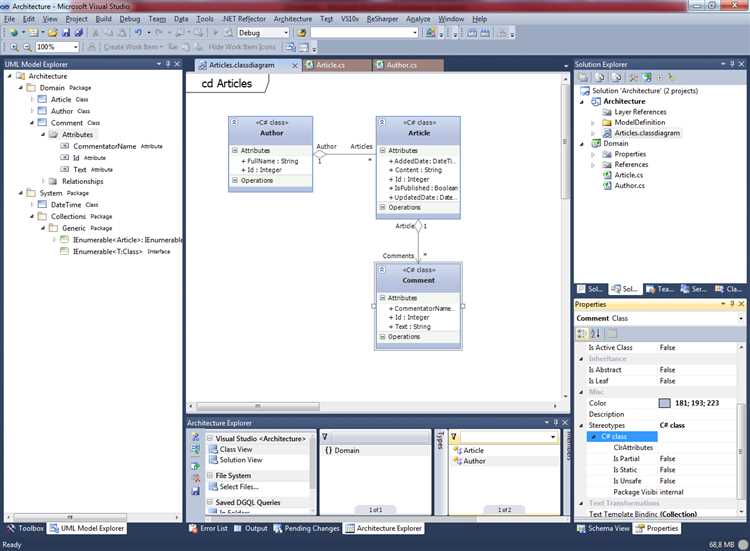Switch to the Toolbox panel tab
750x551 pixels.
click(x=25, y=528)
